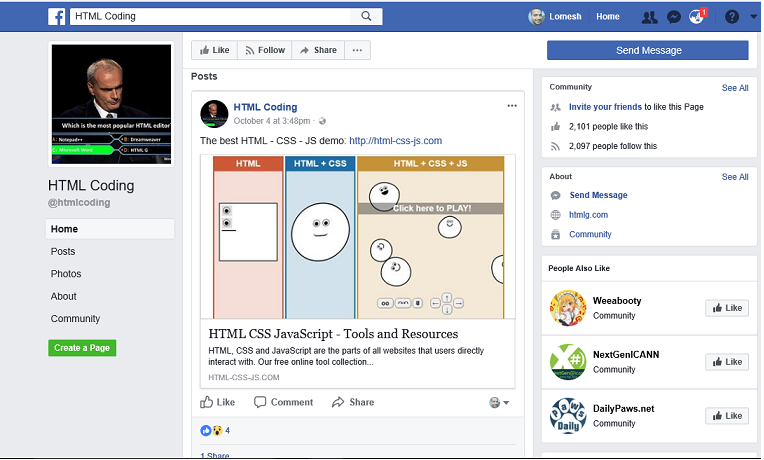Open the Messenger icon in top bar

[x=675, y=17]
